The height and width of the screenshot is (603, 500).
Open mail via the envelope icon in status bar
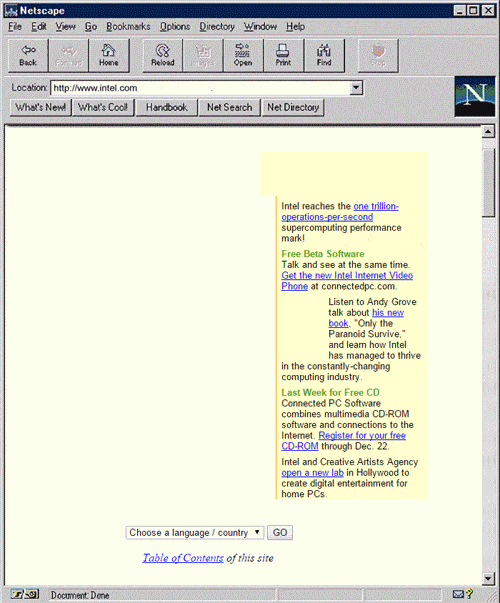tap(458, 594)
